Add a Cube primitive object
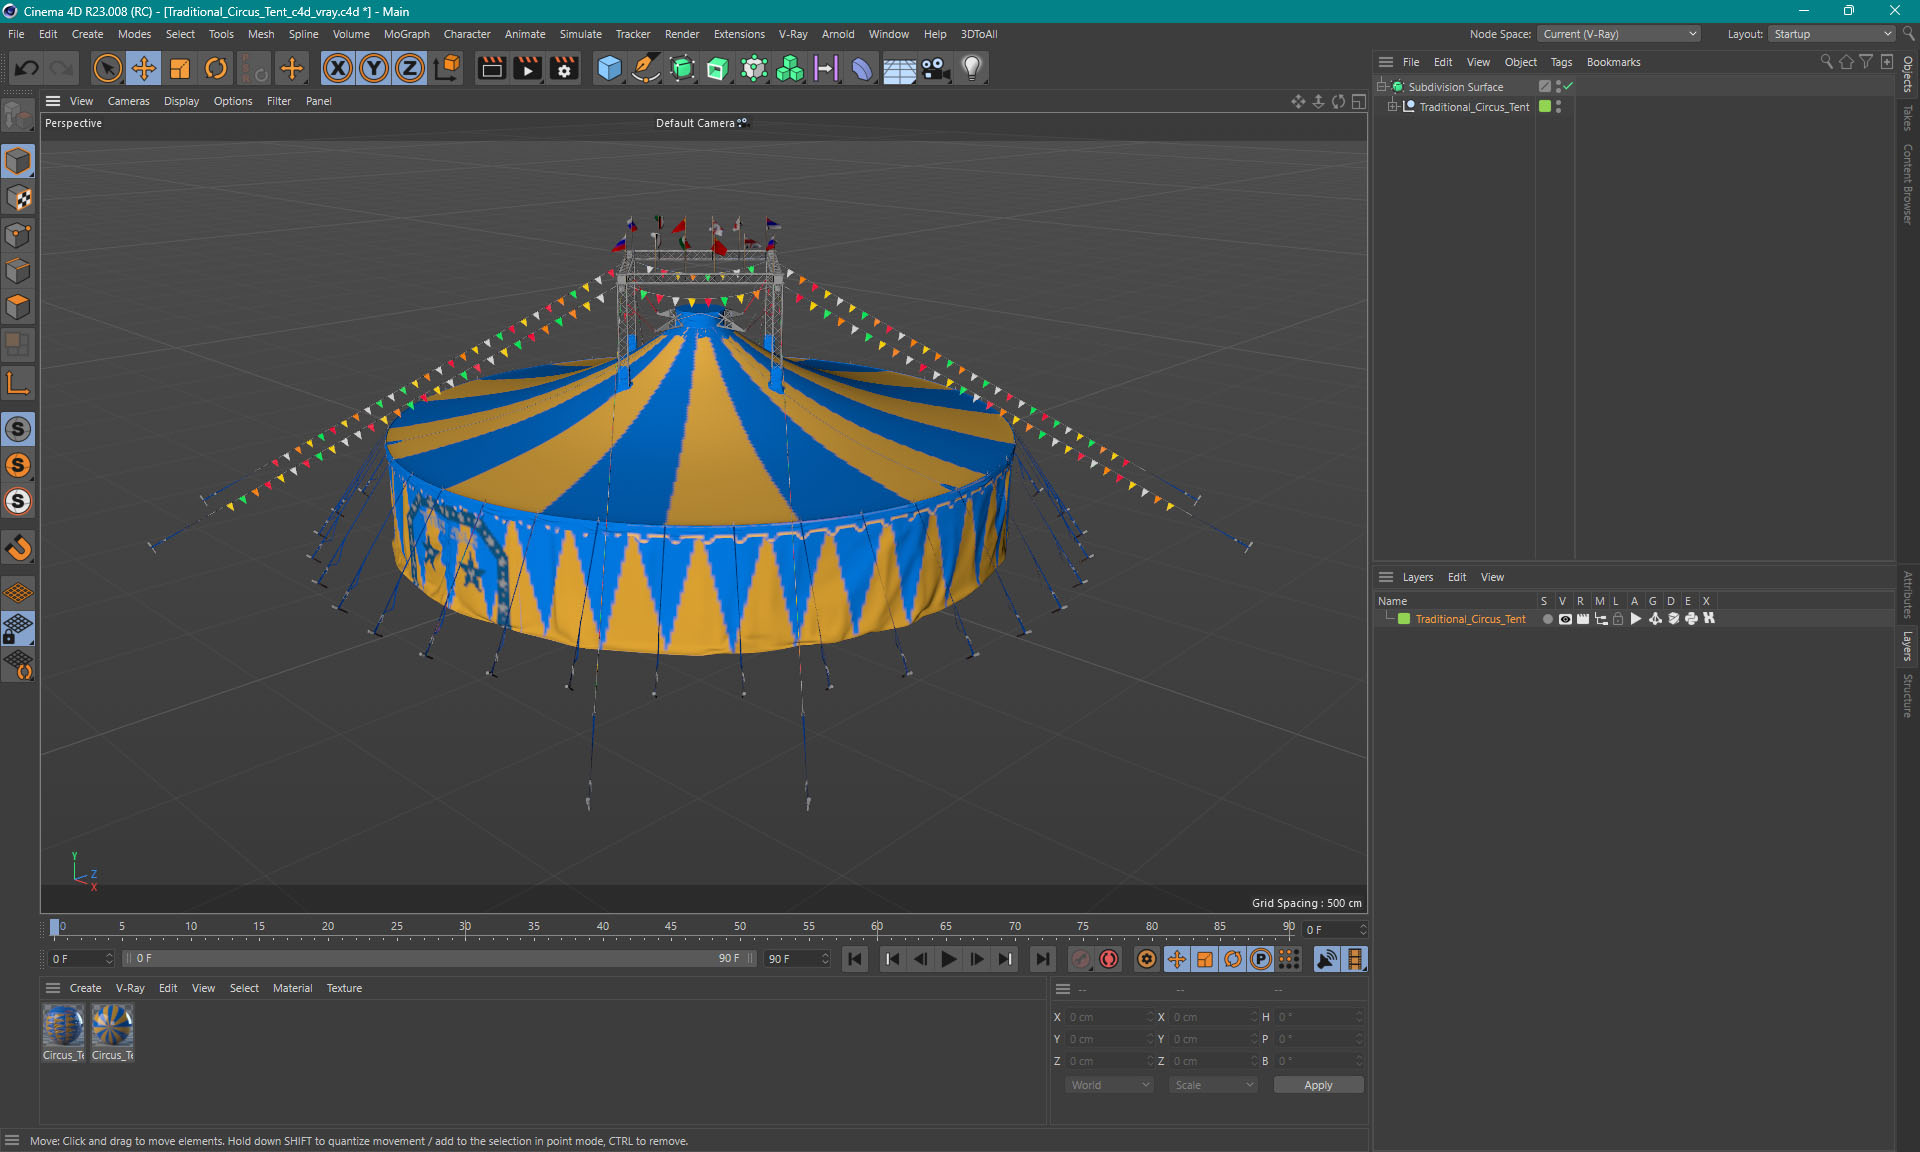 [609, 68]
